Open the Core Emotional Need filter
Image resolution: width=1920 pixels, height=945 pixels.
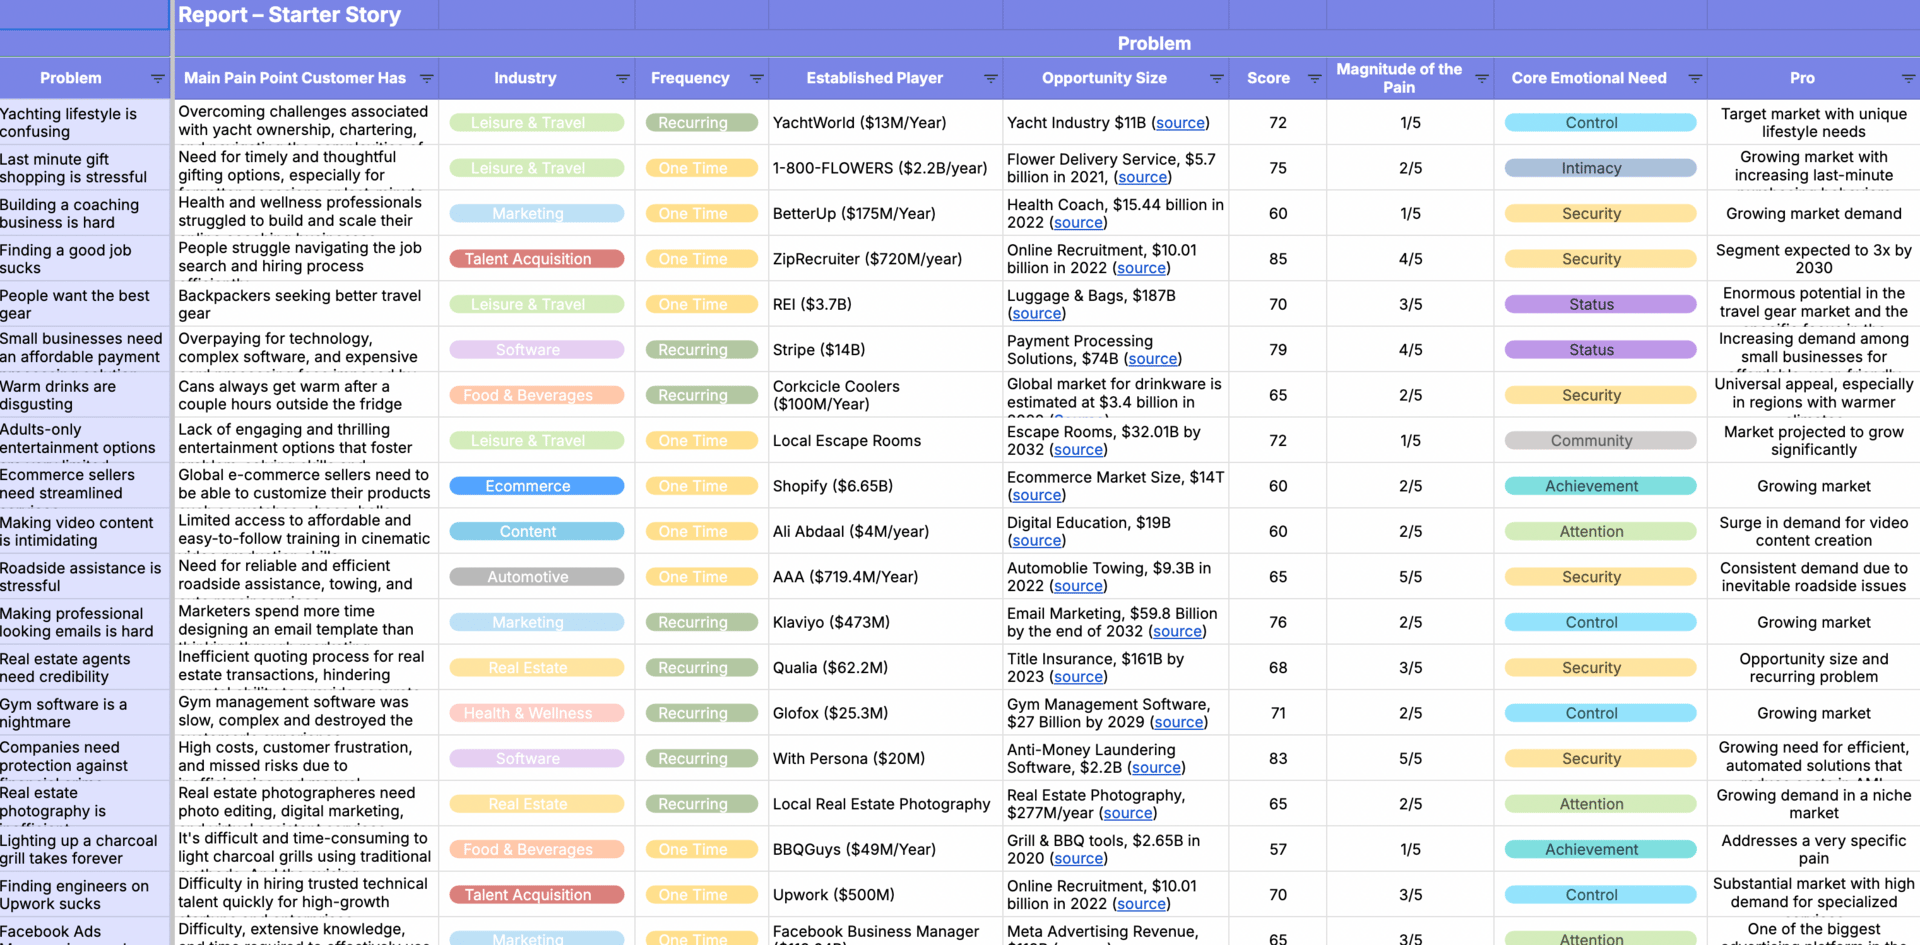(1695, 78)
